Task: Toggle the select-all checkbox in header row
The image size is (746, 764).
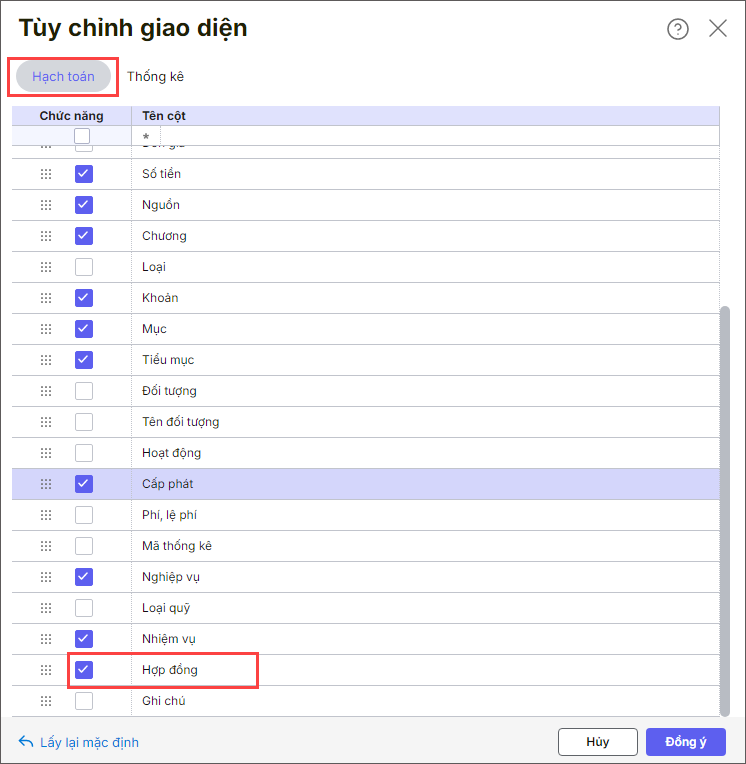Action: 82,136
